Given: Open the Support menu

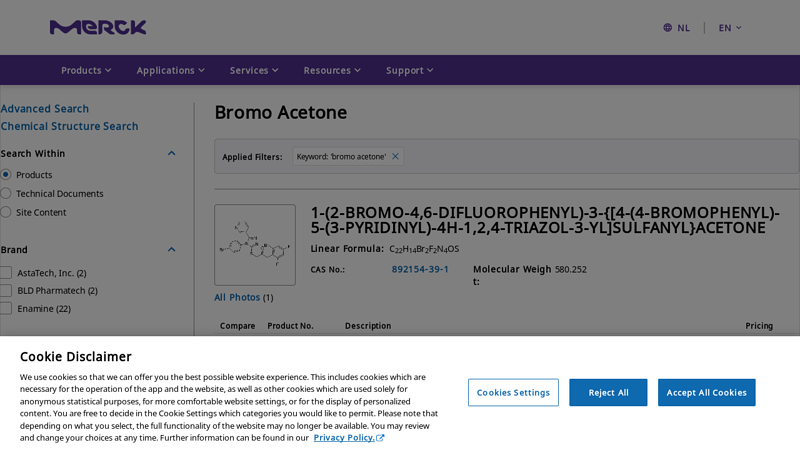Looking at the screenshot, I should coord(409,70).
